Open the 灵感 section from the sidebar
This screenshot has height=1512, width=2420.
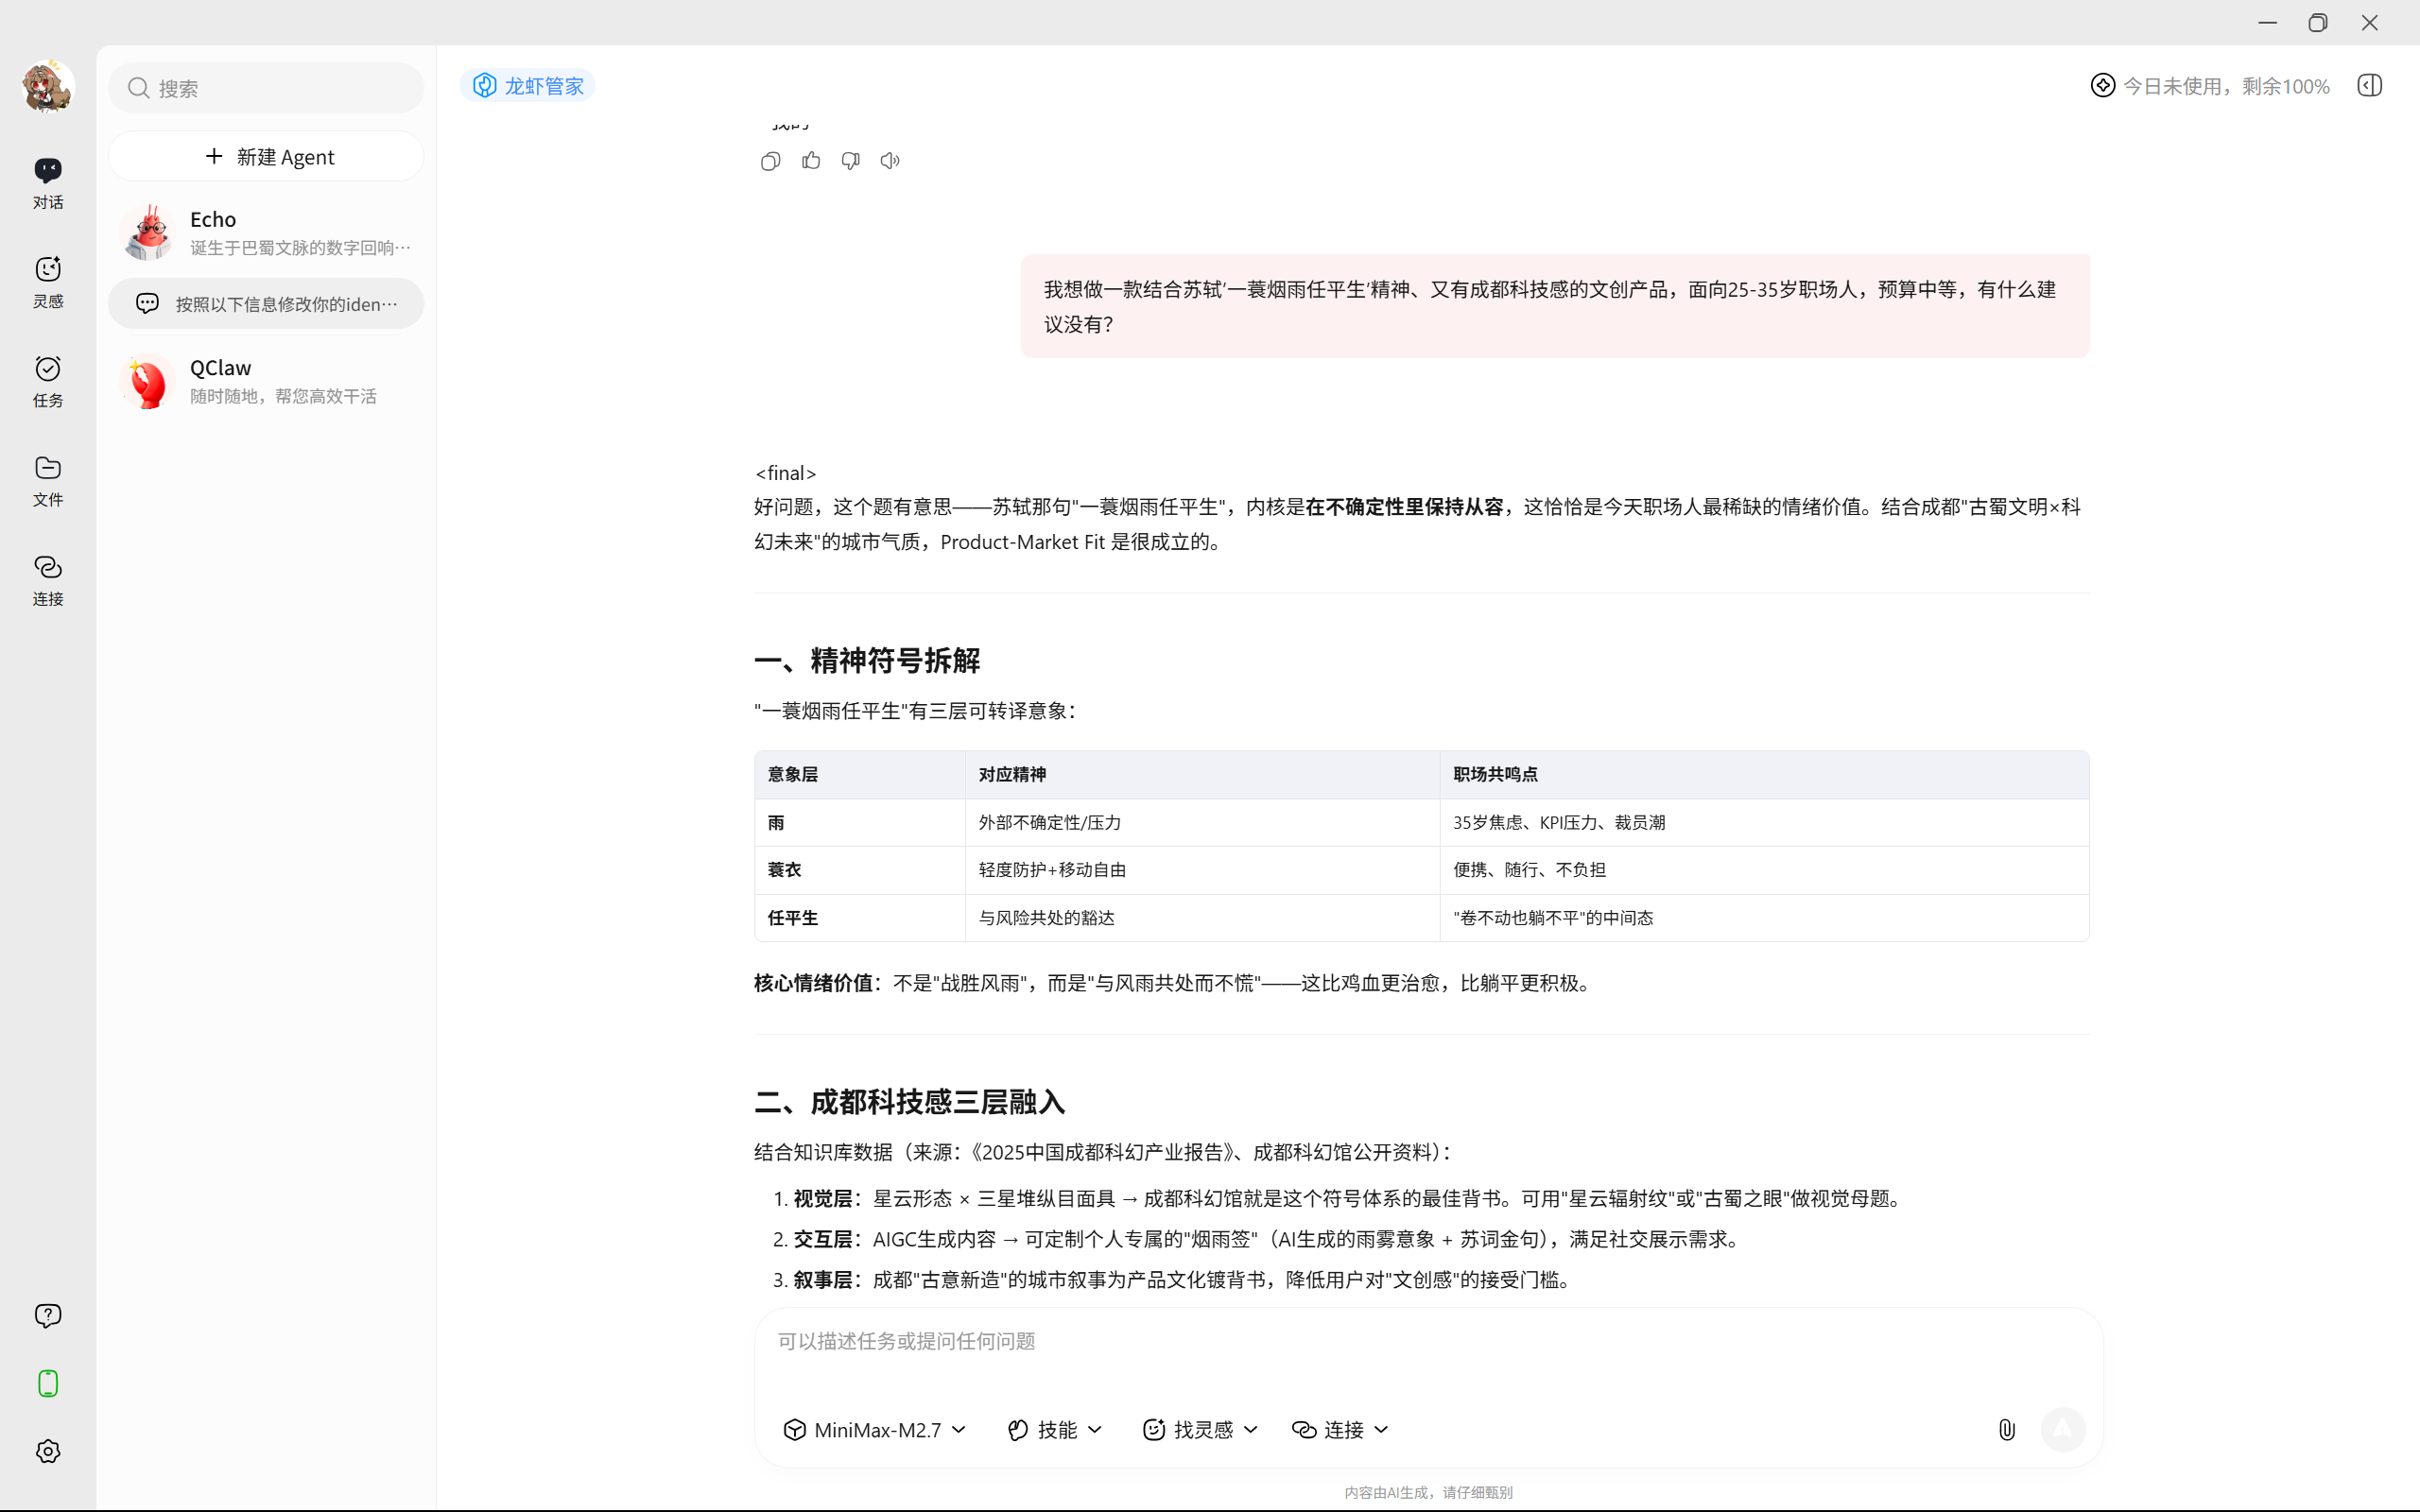point(47,282)
